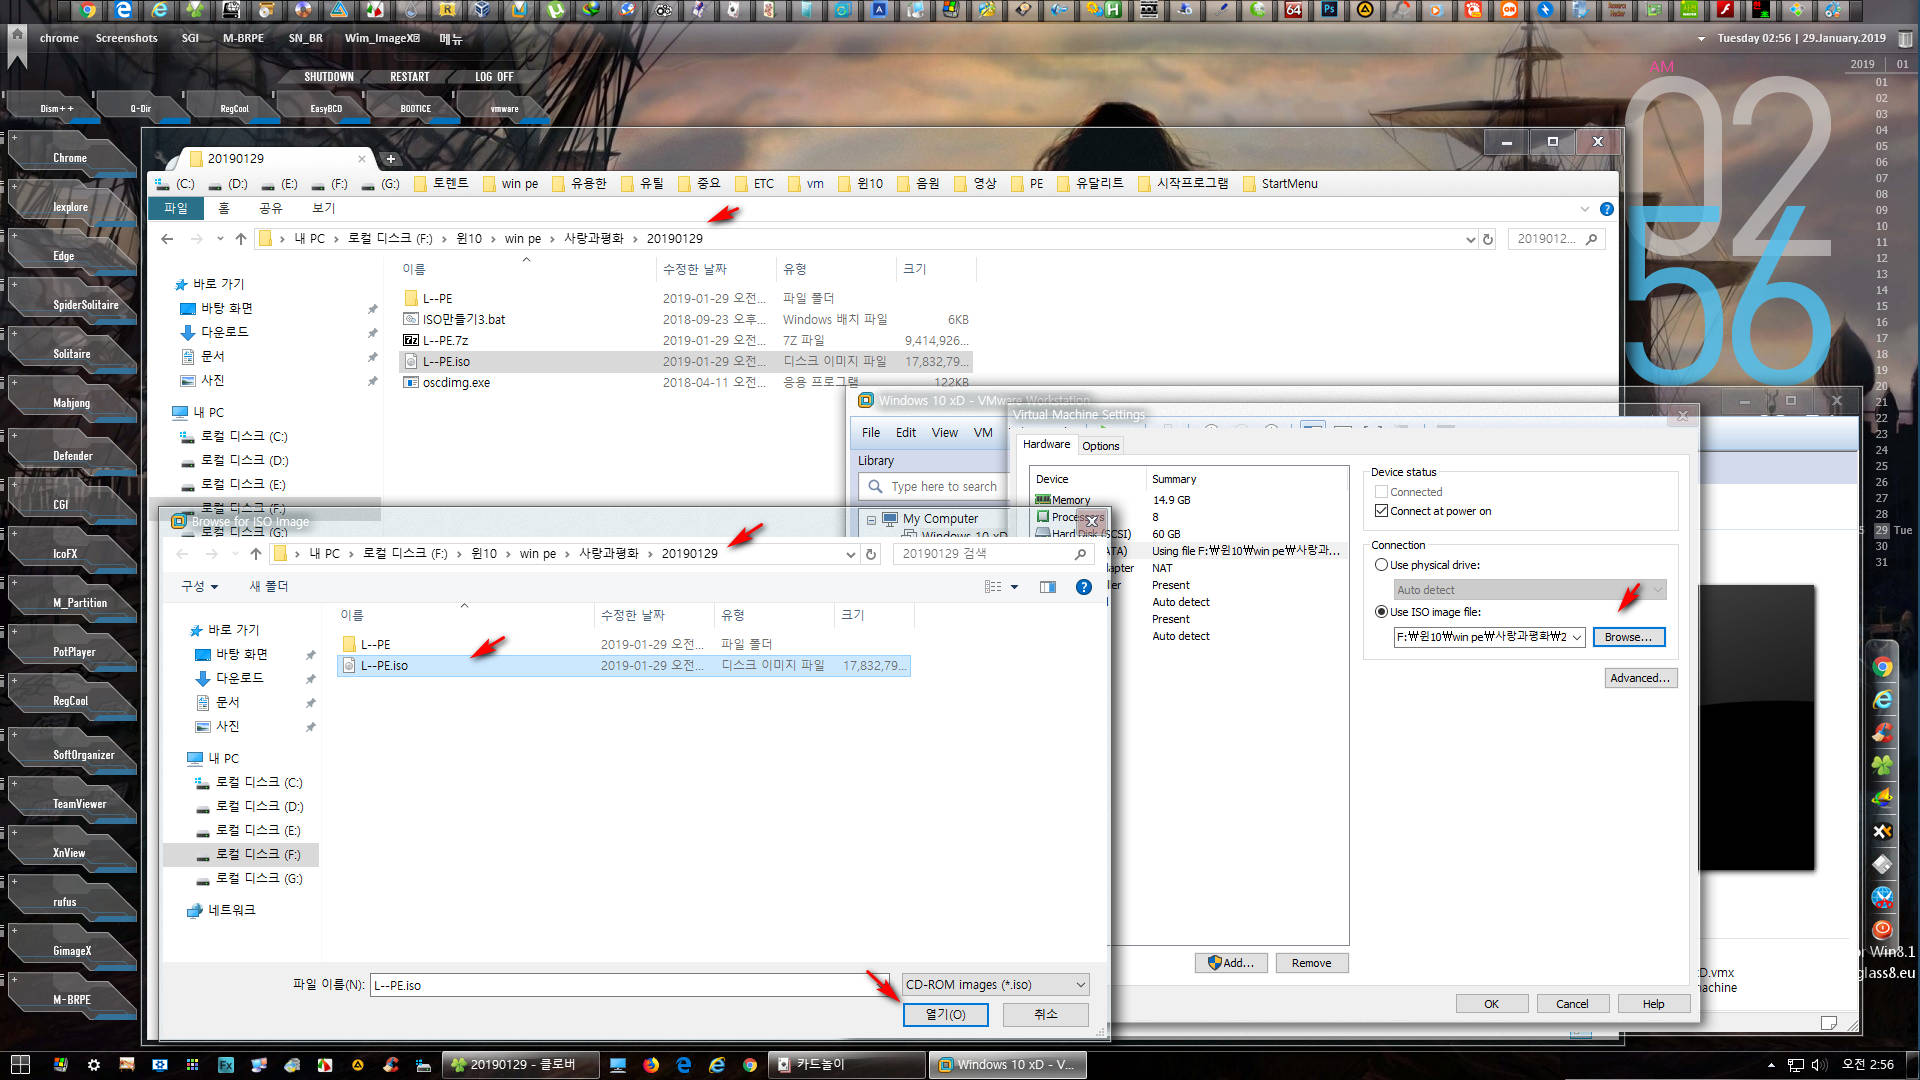The height and width of the screenshot is (1080, 1920).
Task: Click Windows Start button on taskbar
Action: pos(20,1065)
